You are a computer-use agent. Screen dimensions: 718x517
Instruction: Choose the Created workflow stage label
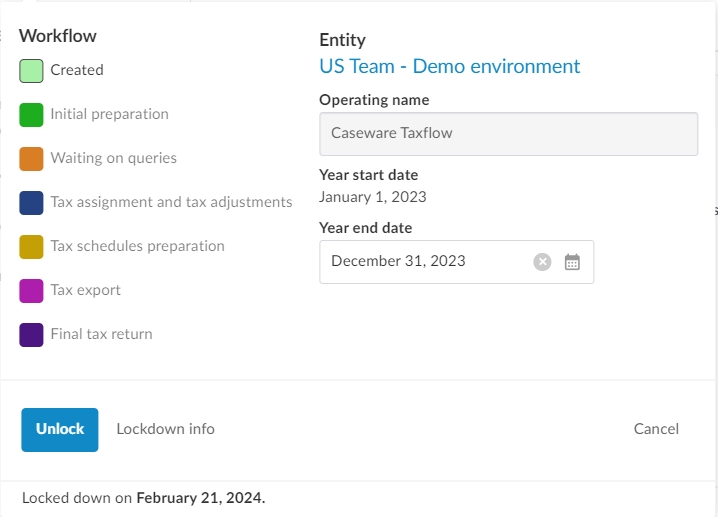pyautogui.click(x=77, y=70)
